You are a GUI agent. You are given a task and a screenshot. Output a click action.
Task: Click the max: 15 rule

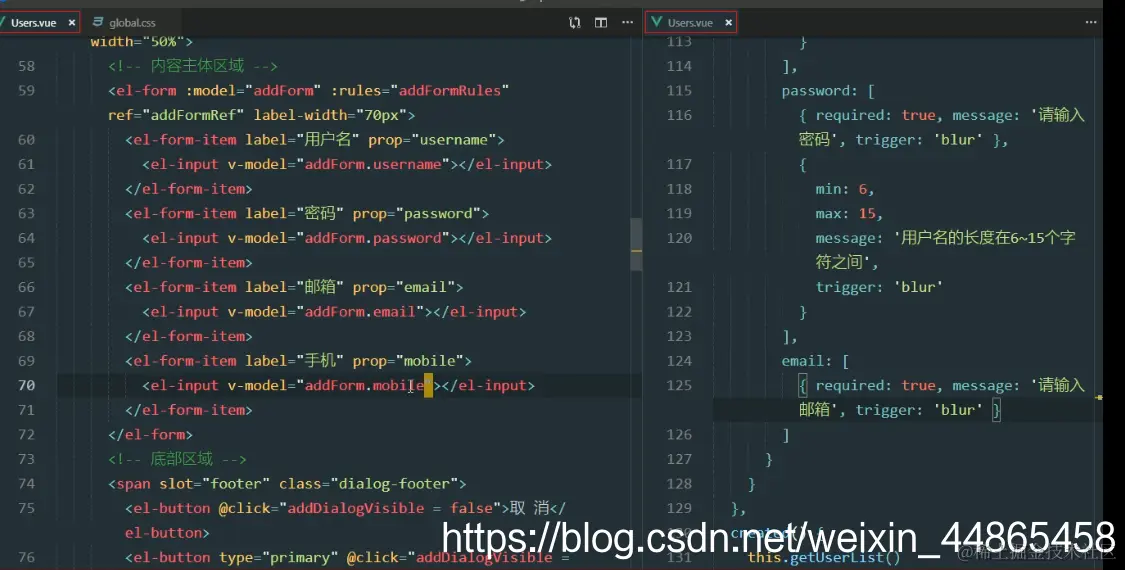click(x=849, y=213)
